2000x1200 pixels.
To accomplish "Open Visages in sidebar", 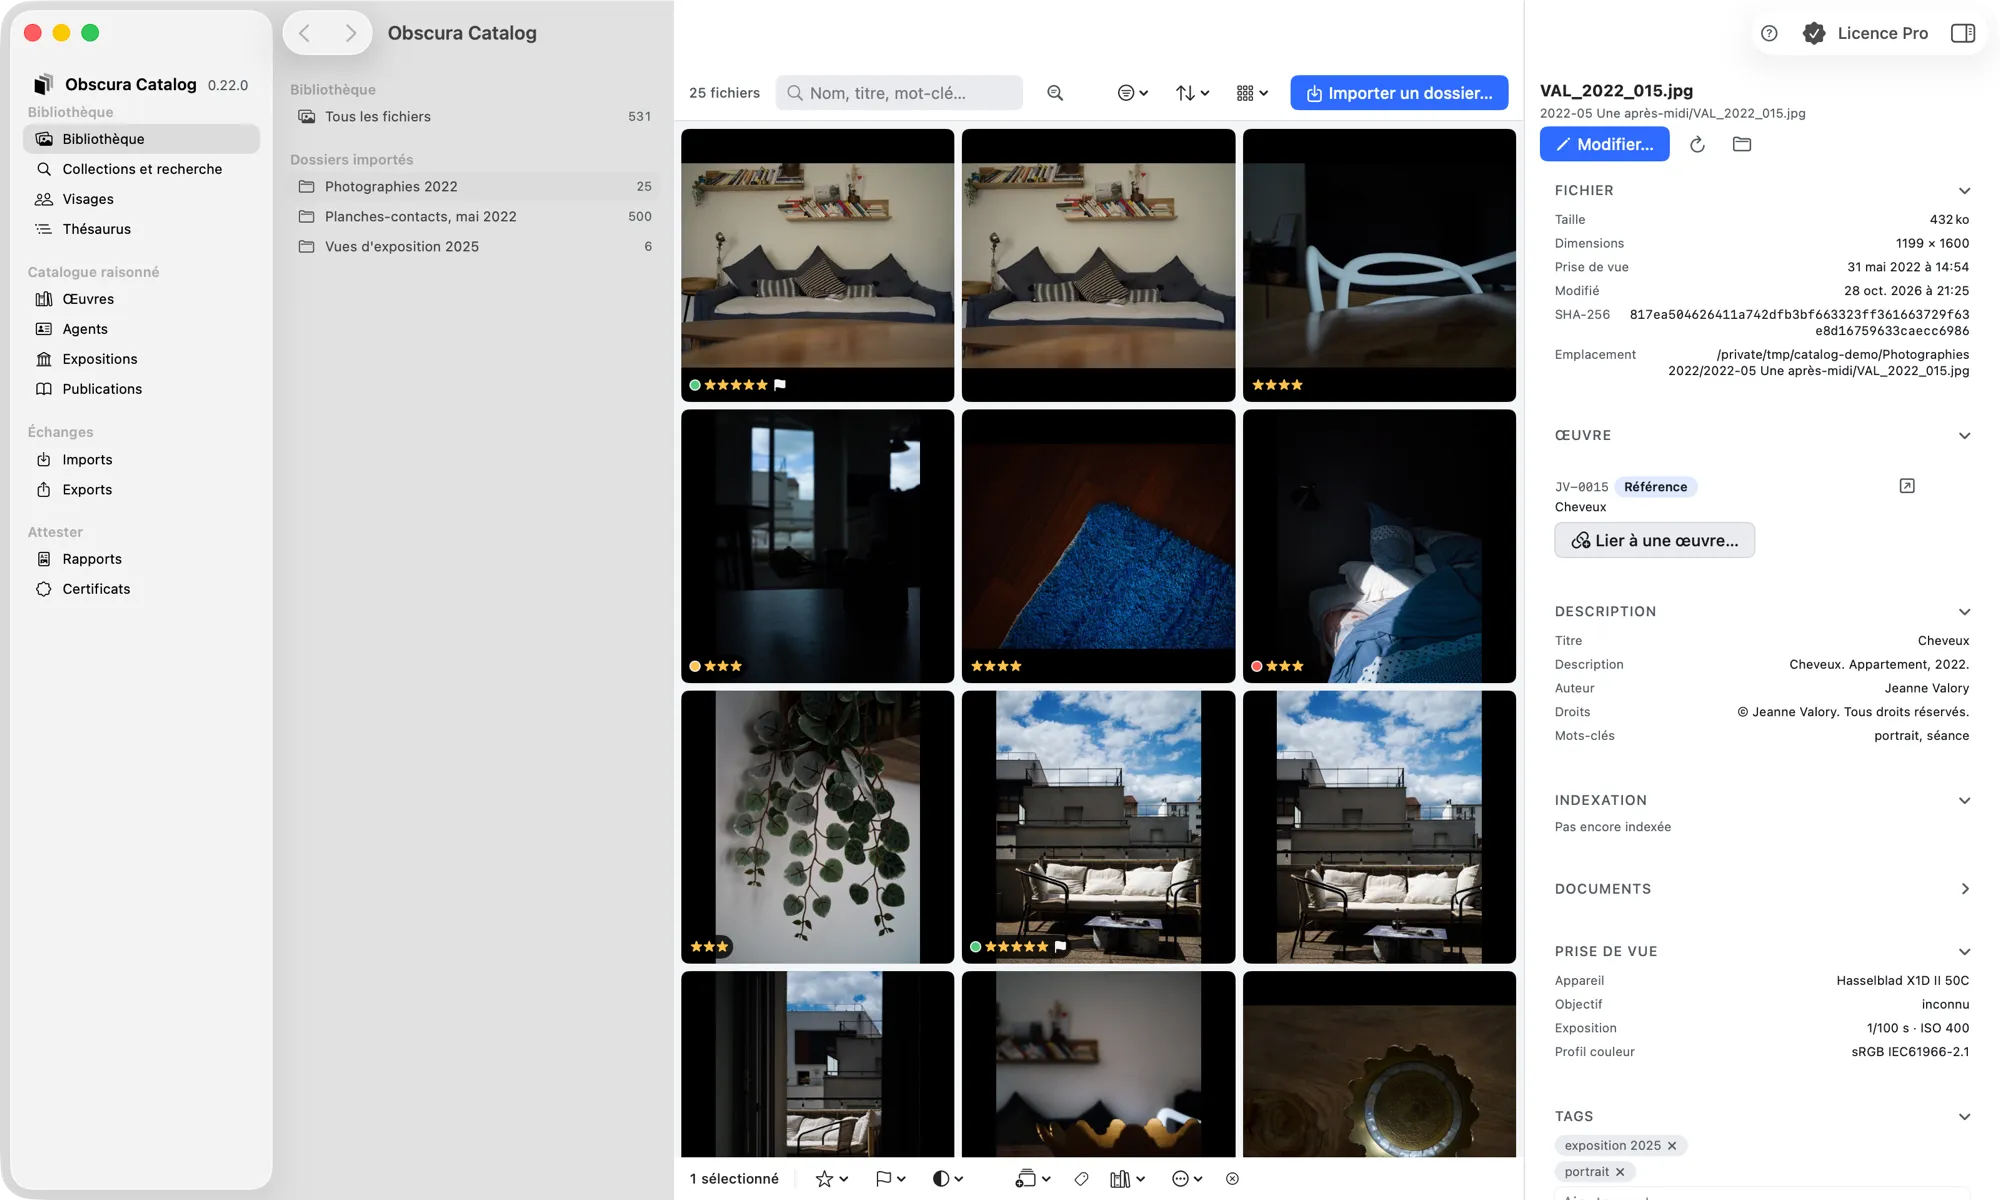I will (x=141, y=199).
